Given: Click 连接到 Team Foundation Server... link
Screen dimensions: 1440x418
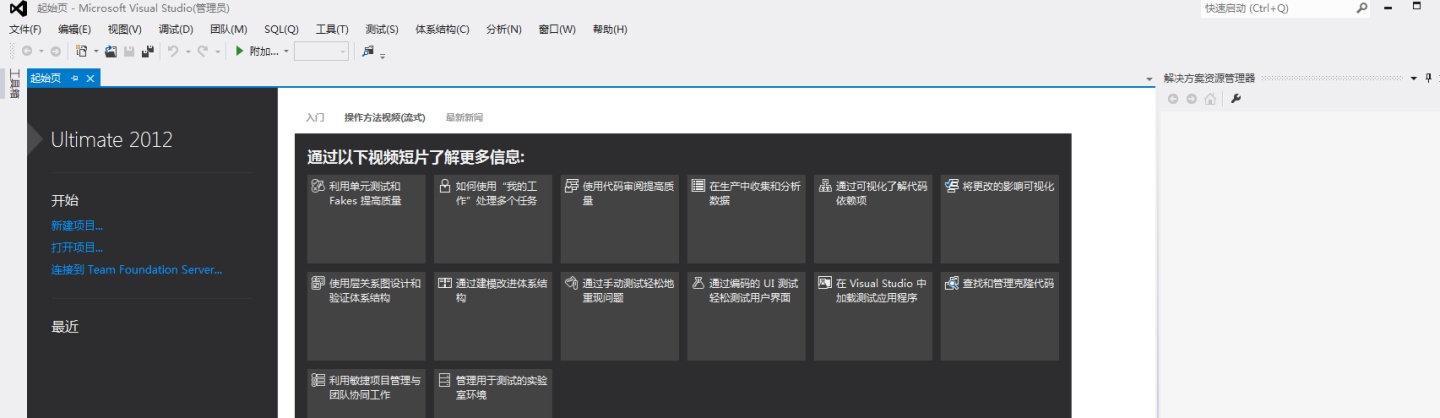Looking at the screenshot, I should coord(137,270).
